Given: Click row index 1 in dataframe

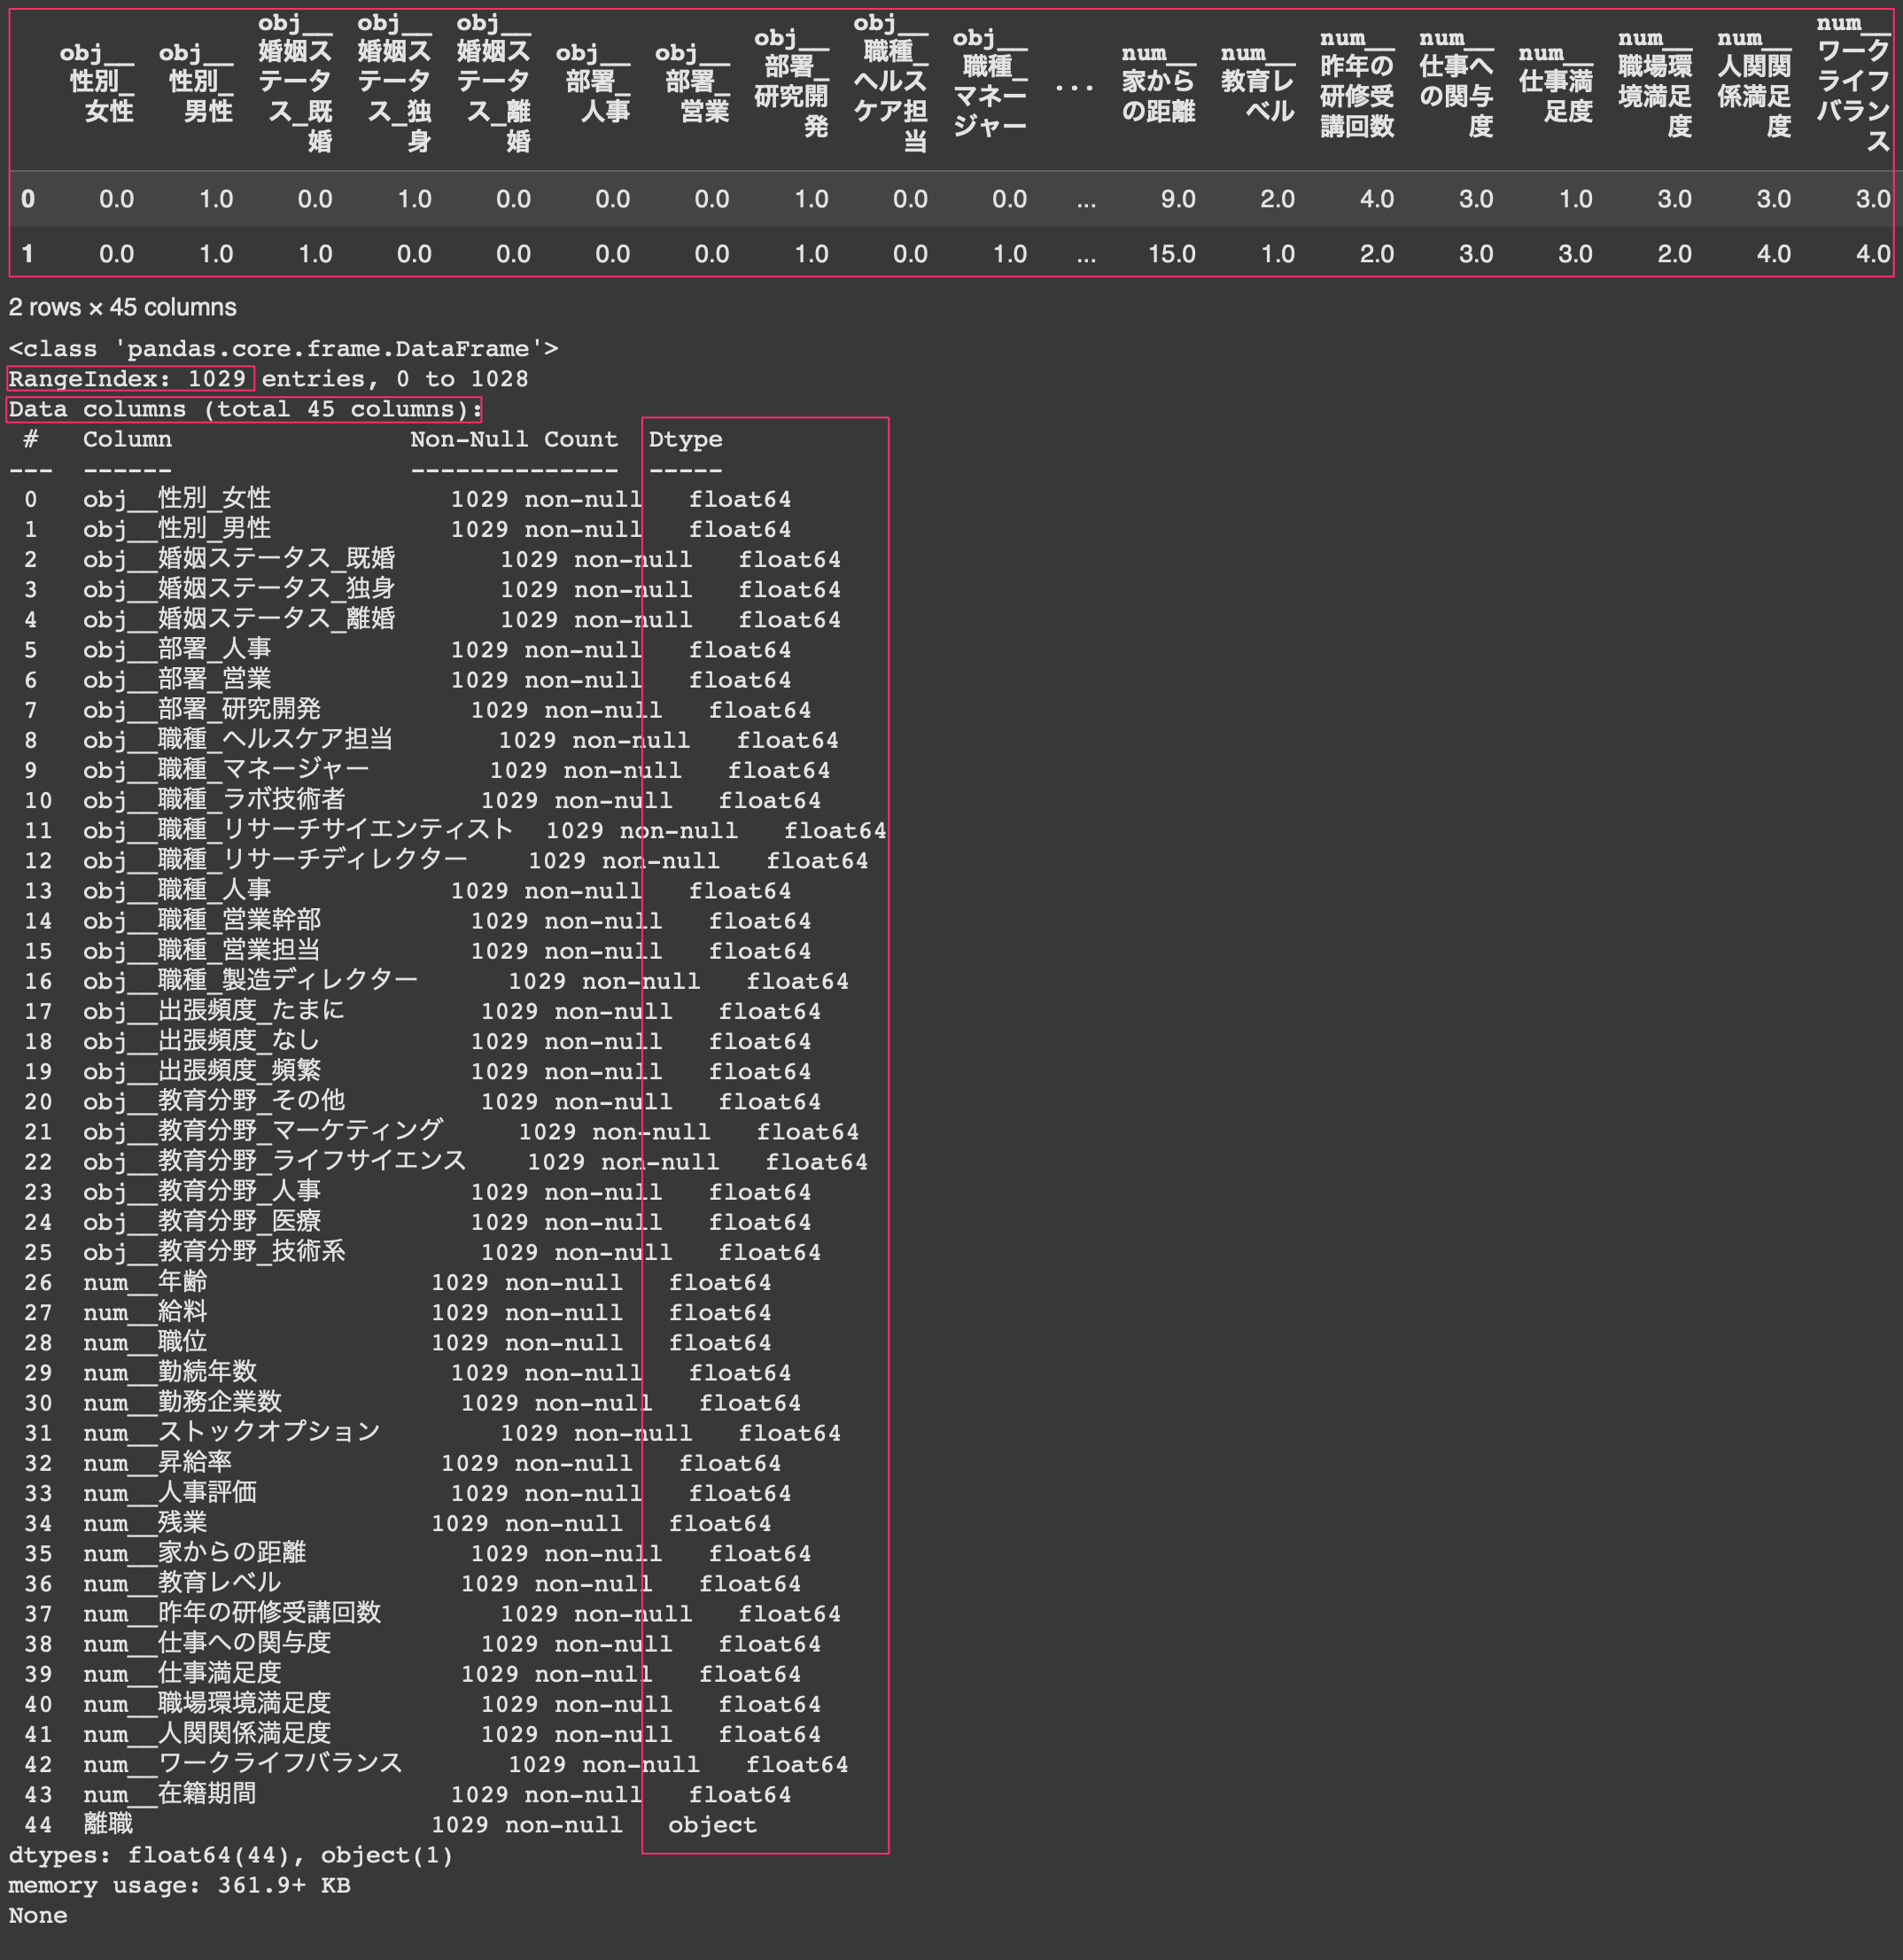Looking at the screenshot, I should [28, 254].
